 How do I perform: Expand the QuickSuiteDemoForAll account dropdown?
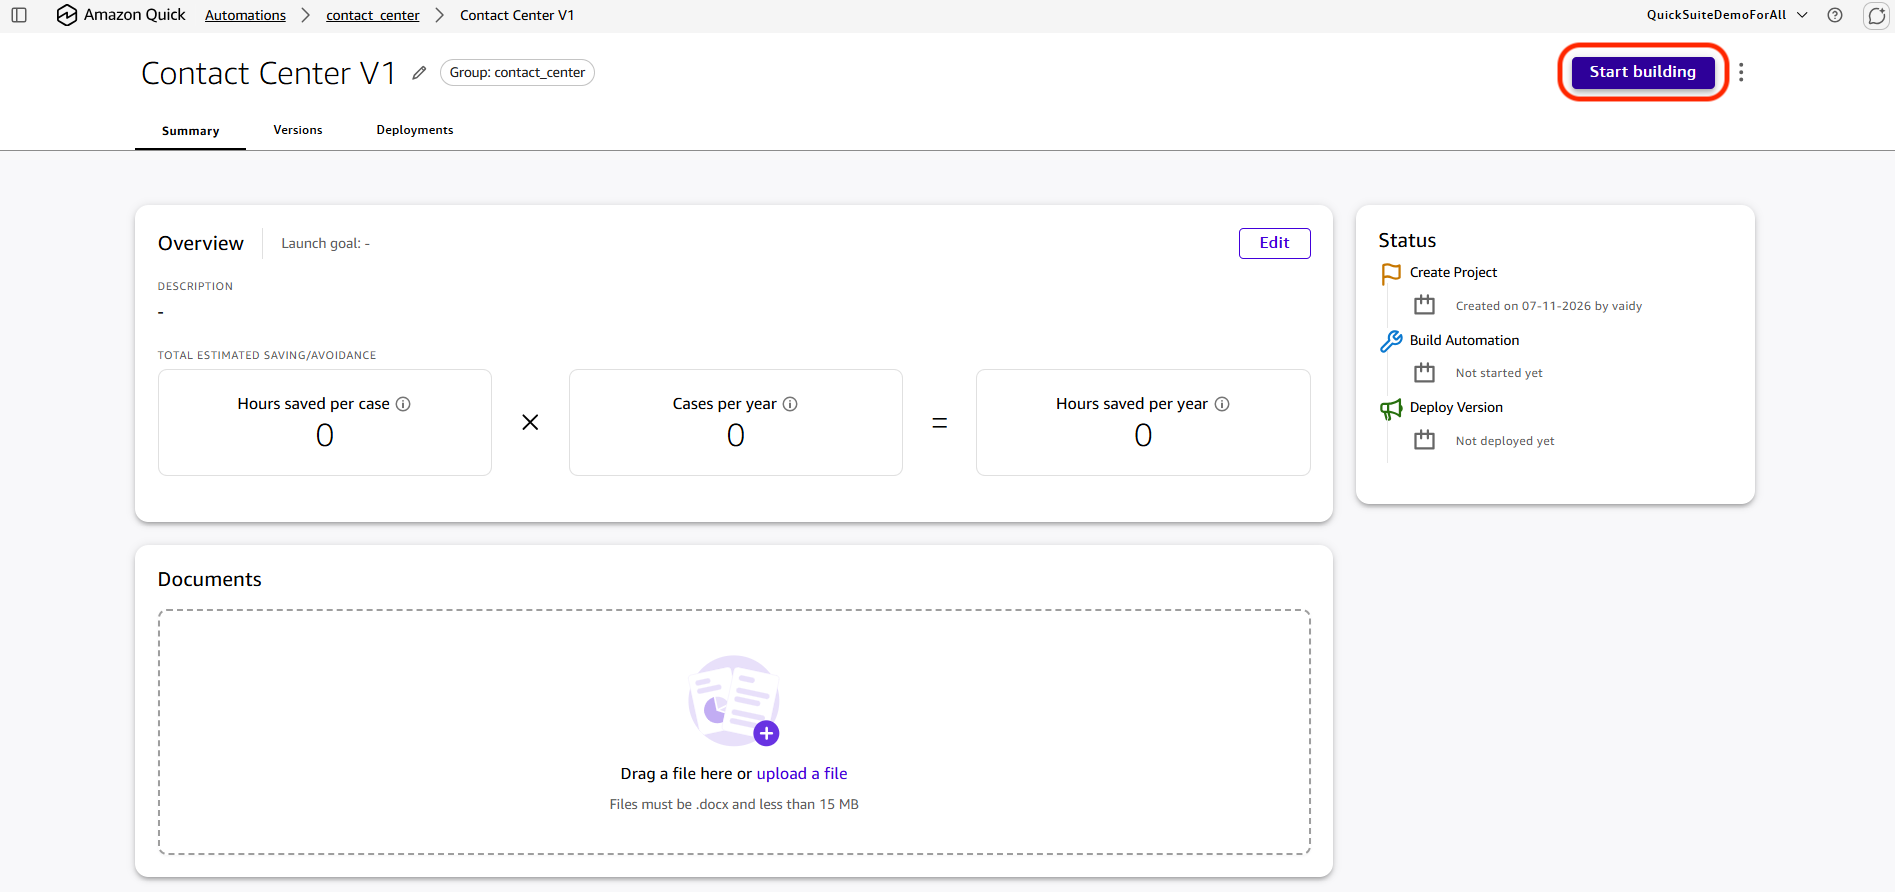point(1727,15)
